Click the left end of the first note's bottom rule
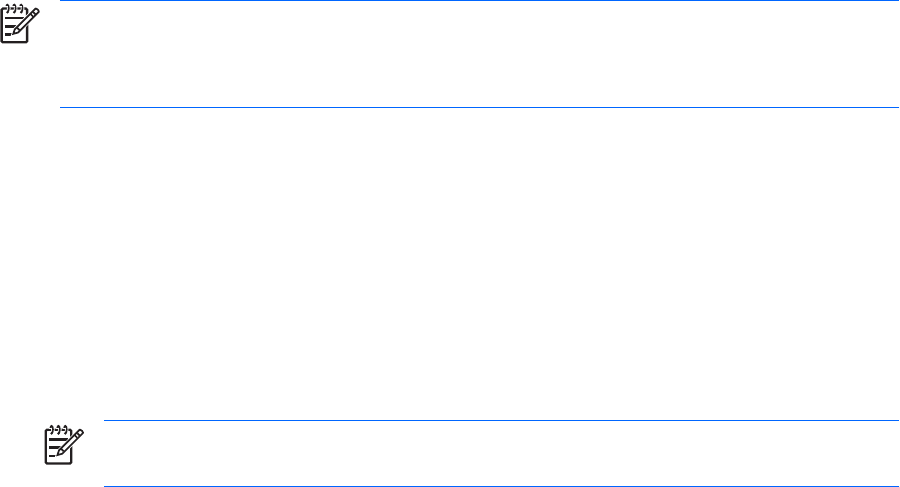The width and height of the screenshot is (900, 487). click(64, 107)
